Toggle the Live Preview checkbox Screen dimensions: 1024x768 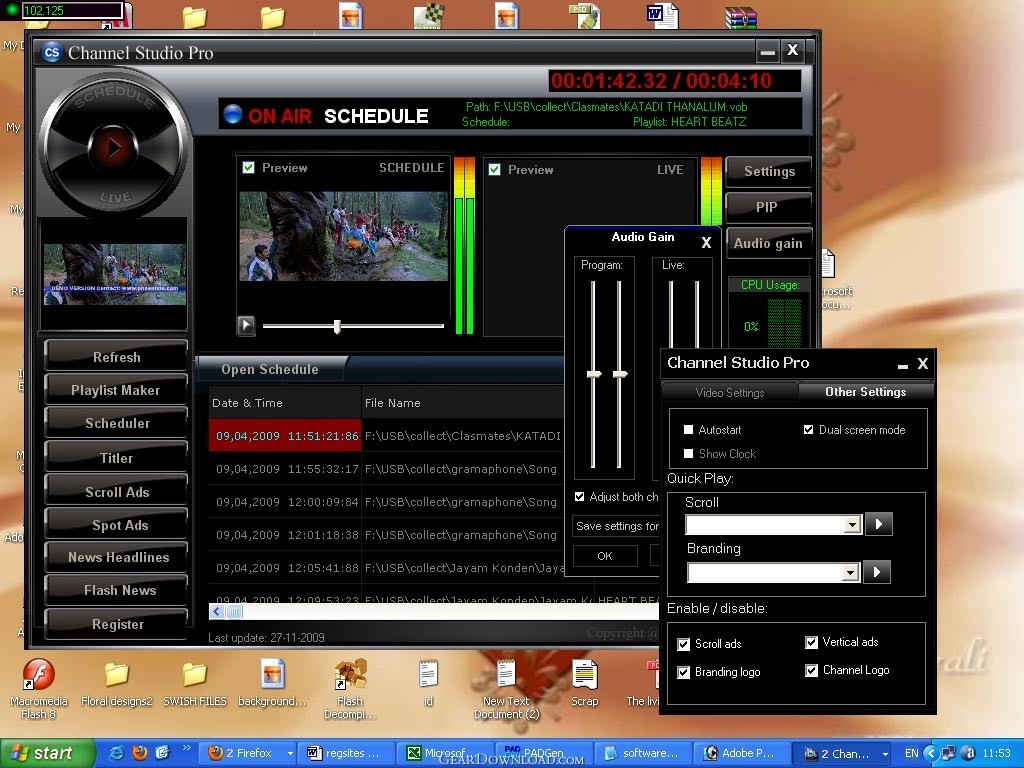click(x=494, y=170)
